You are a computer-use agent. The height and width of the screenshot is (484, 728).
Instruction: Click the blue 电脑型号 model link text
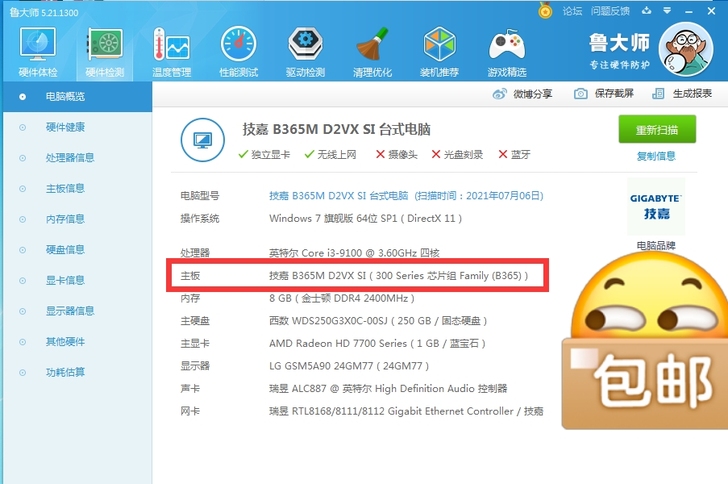[406, 196]
